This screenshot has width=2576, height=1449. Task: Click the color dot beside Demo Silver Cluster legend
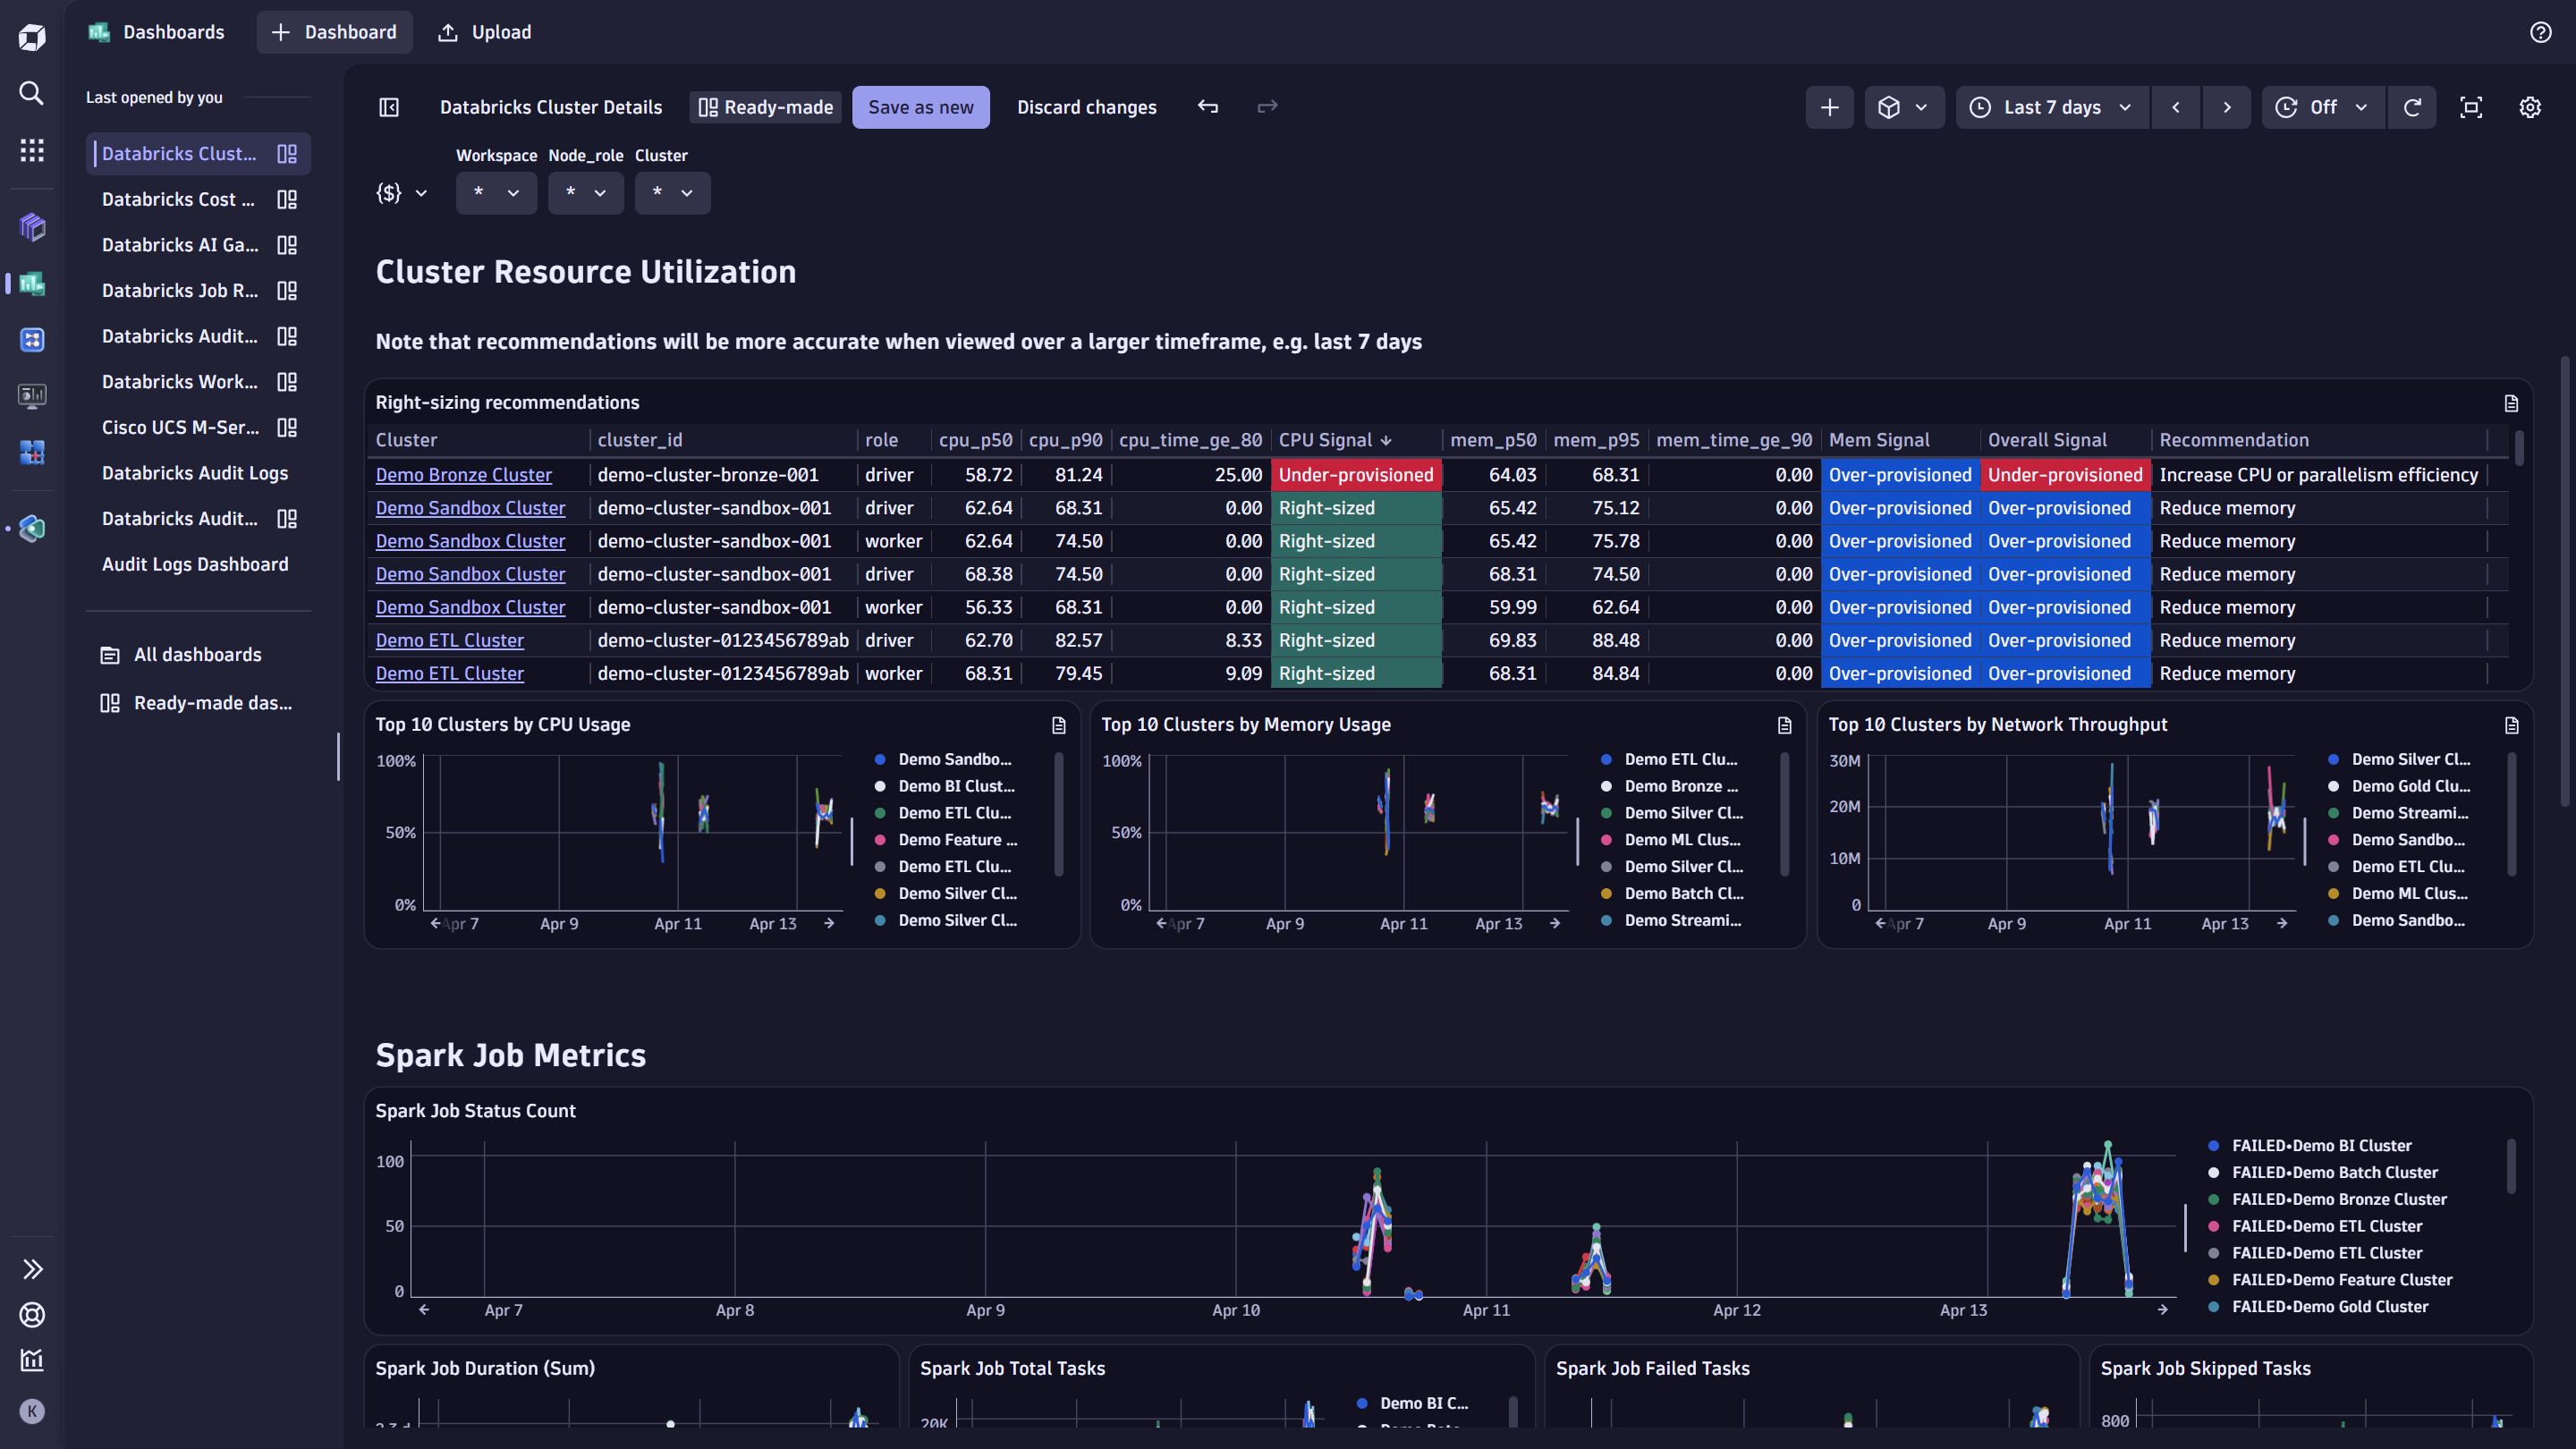(x=2335, y=759)
